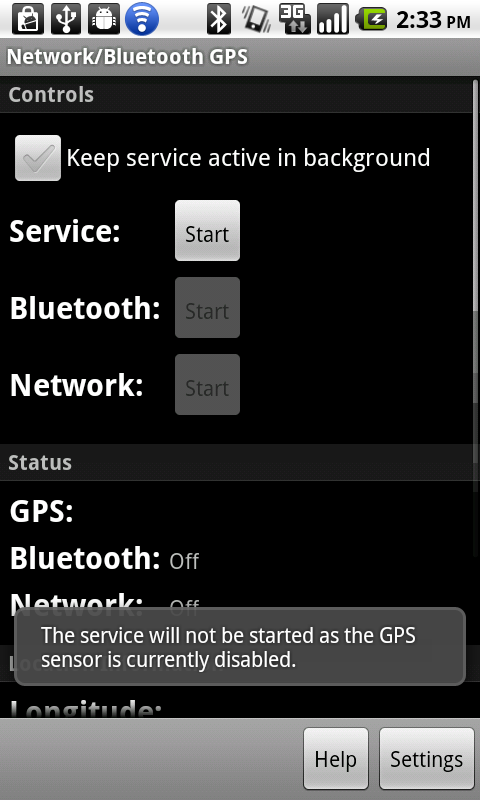This screenshot has height=800, width=480.
Task: Tap the Android debug bug icon
Action: pos(104,19)
